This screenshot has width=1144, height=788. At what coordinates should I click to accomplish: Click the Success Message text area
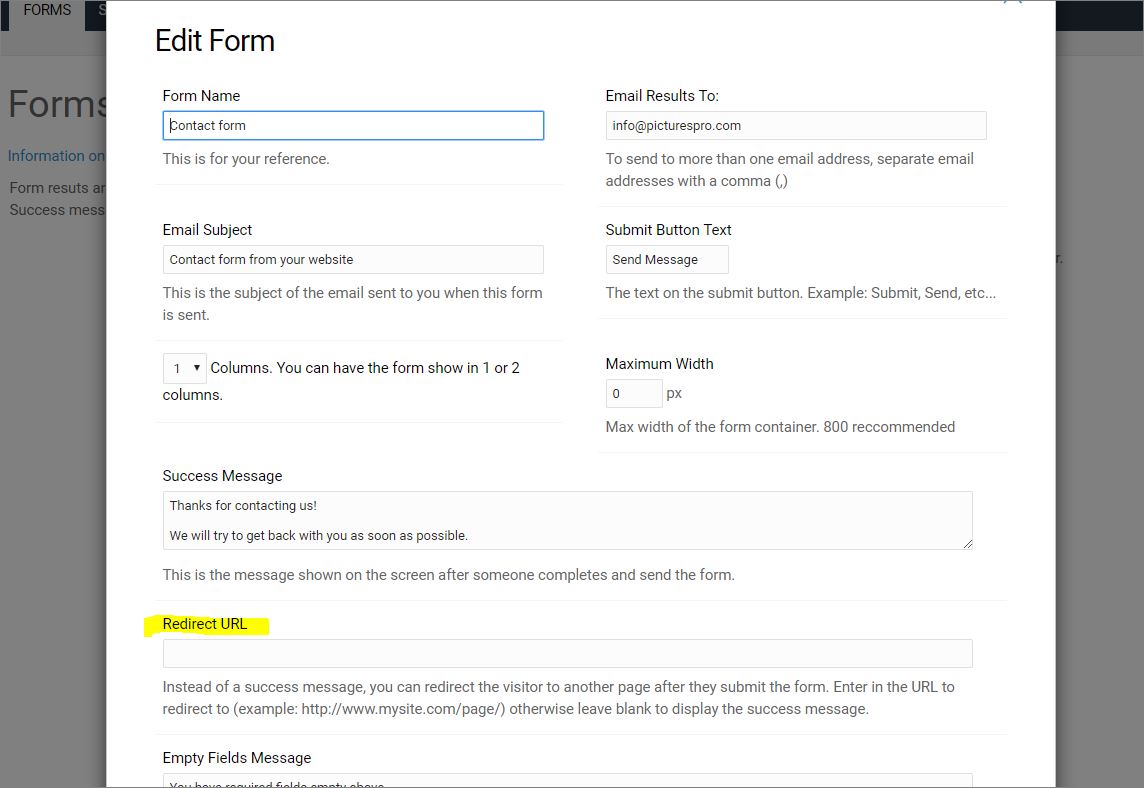click(x=568, y=520)
